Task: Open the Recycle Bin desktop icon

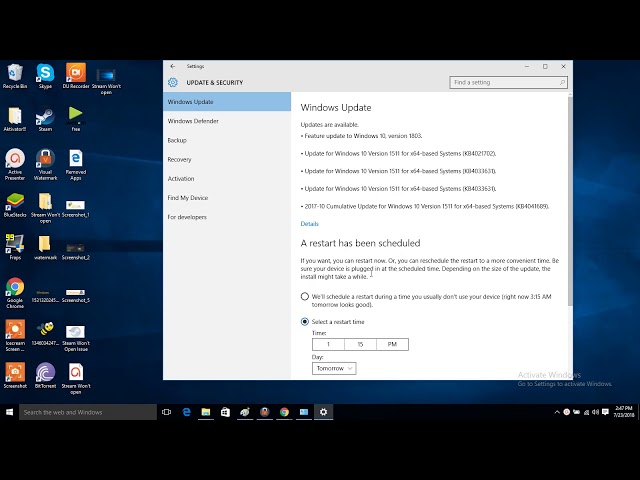Action: [15, 76]
